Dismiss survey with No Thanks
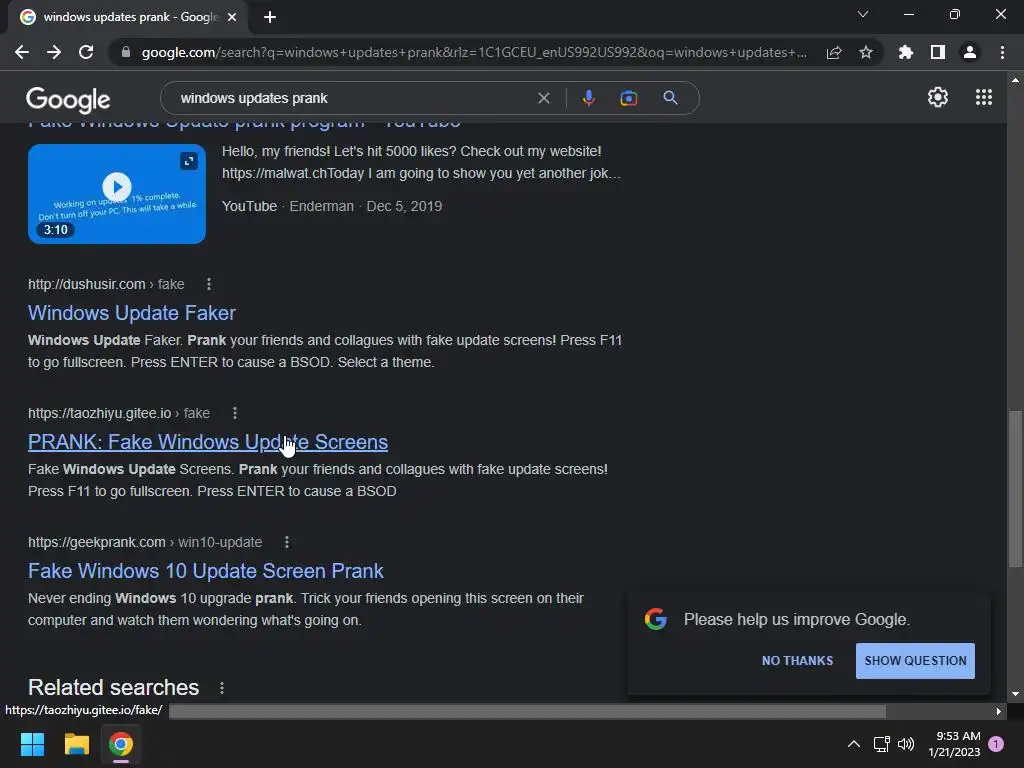 point(797,660)
